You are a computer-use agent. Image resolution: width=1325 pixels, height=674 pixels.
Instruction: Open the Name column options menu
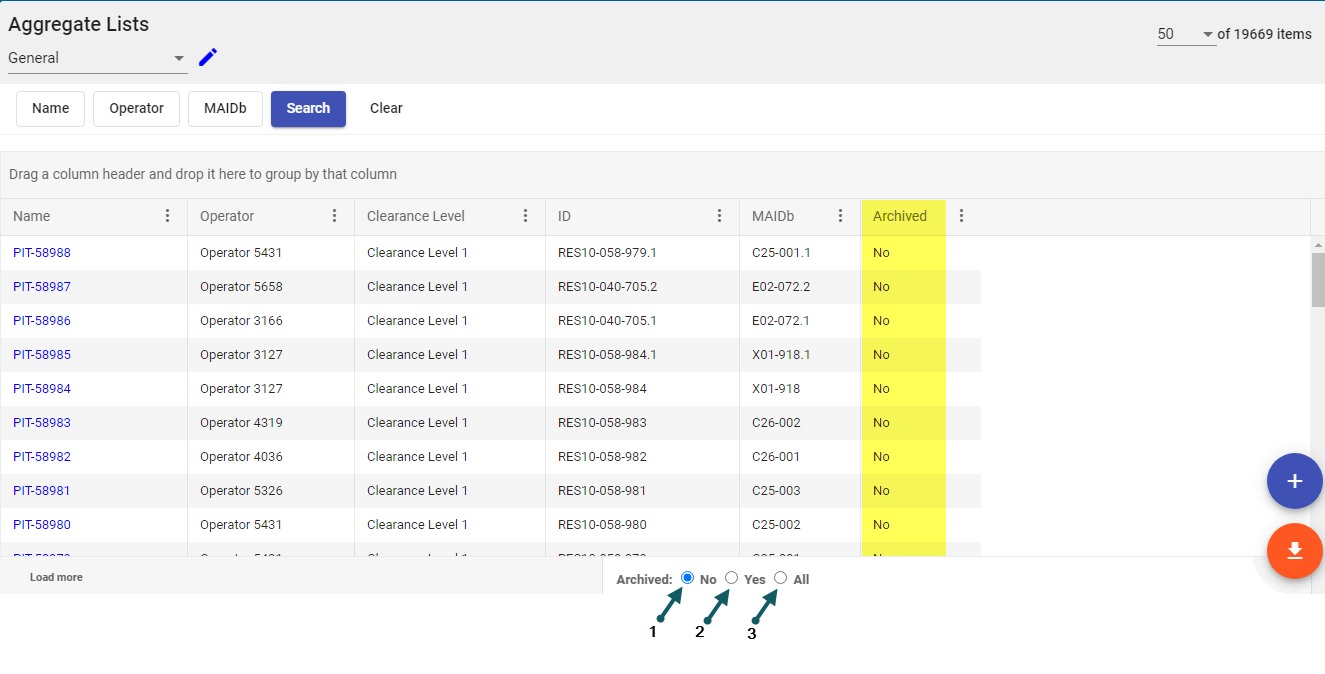168,216
